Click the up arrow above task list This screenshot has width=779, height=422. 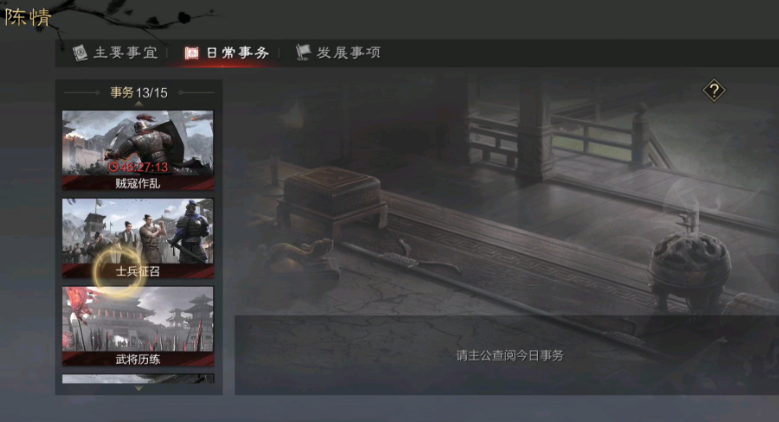[x=139, y=104]
